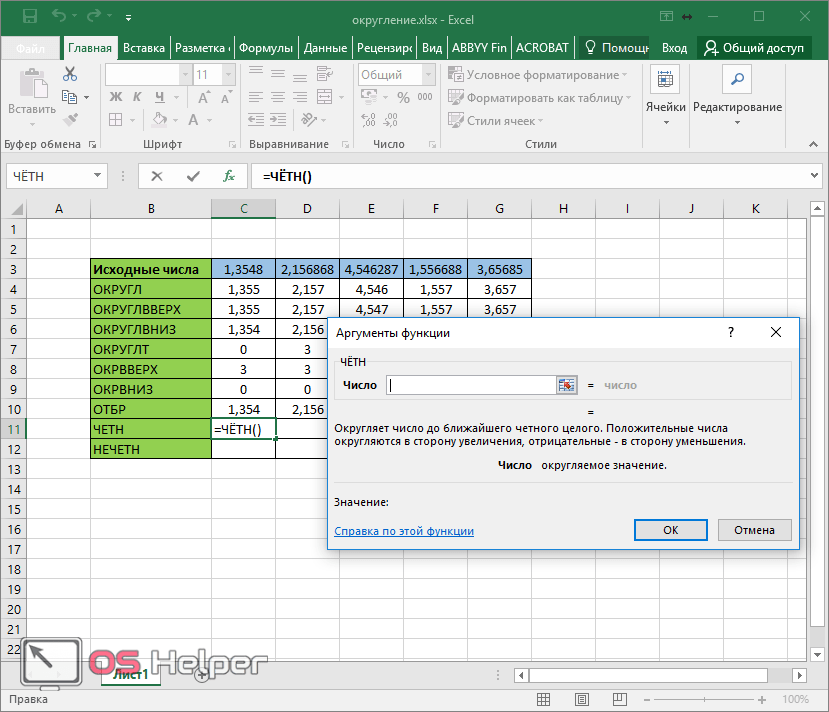Click the text orientation icon

[x=309, y=120]
